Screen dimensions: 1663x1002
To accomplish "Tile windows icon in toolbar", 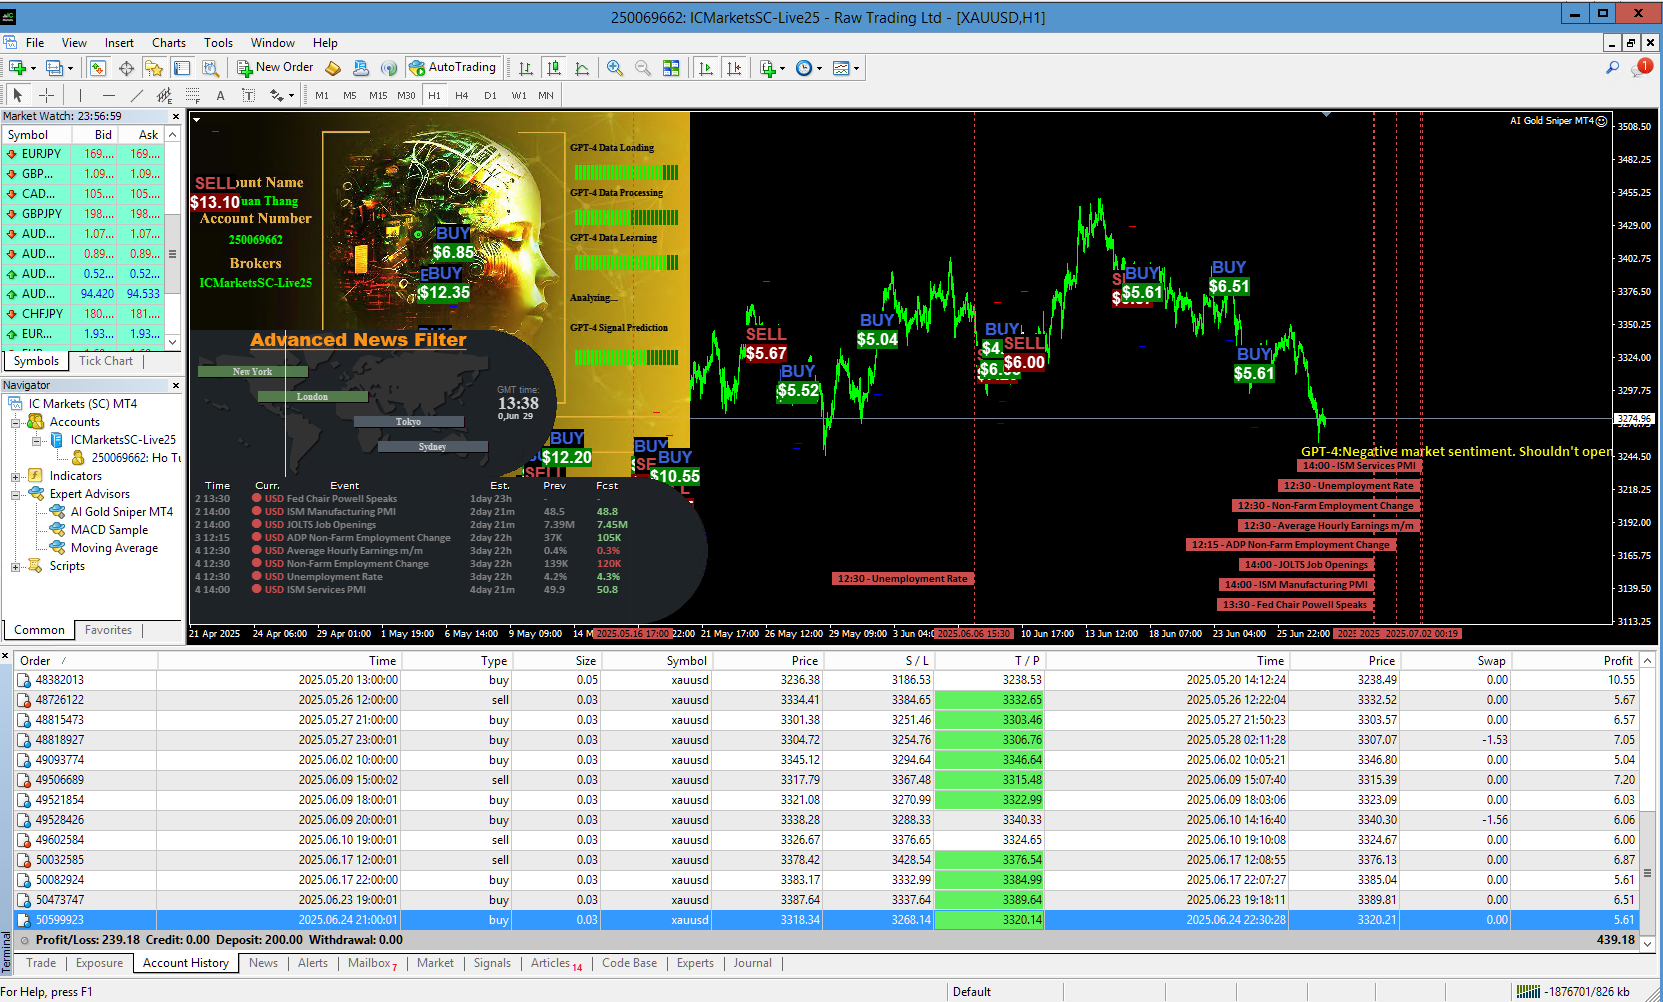I will pyautogui.click(x=671, y=68).
